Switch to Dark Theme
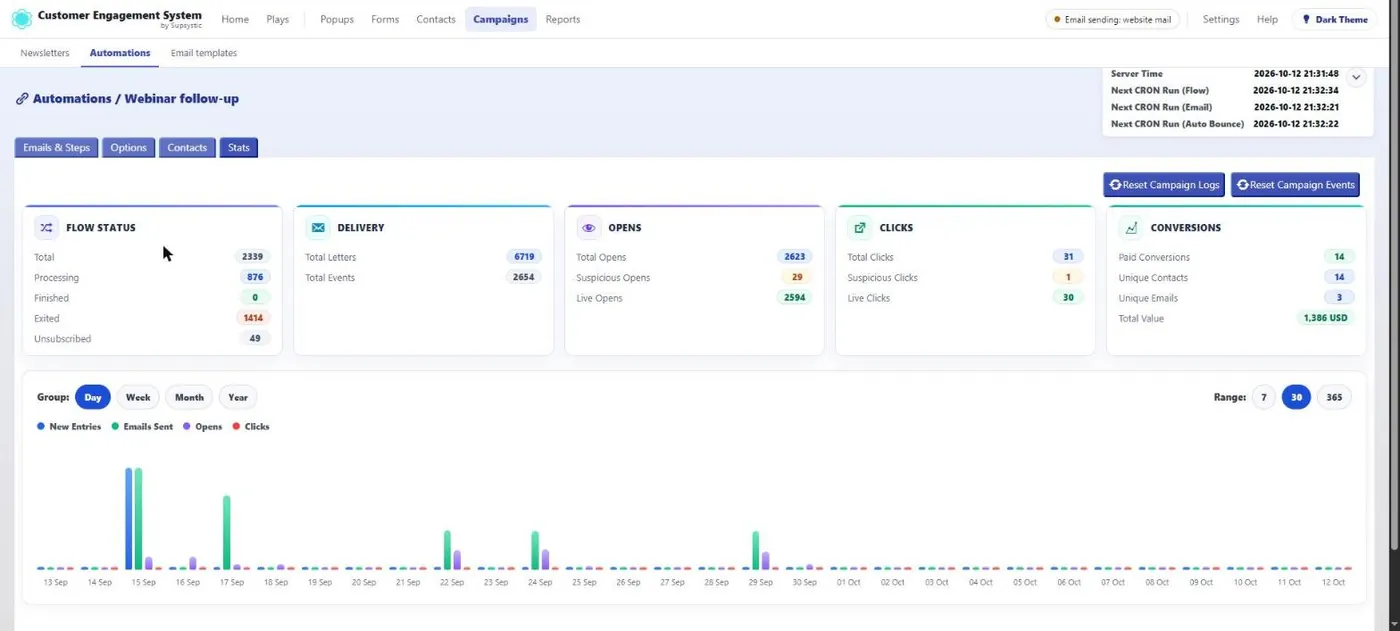This screenshot has height=631, width=1400. pos(1334,19)
